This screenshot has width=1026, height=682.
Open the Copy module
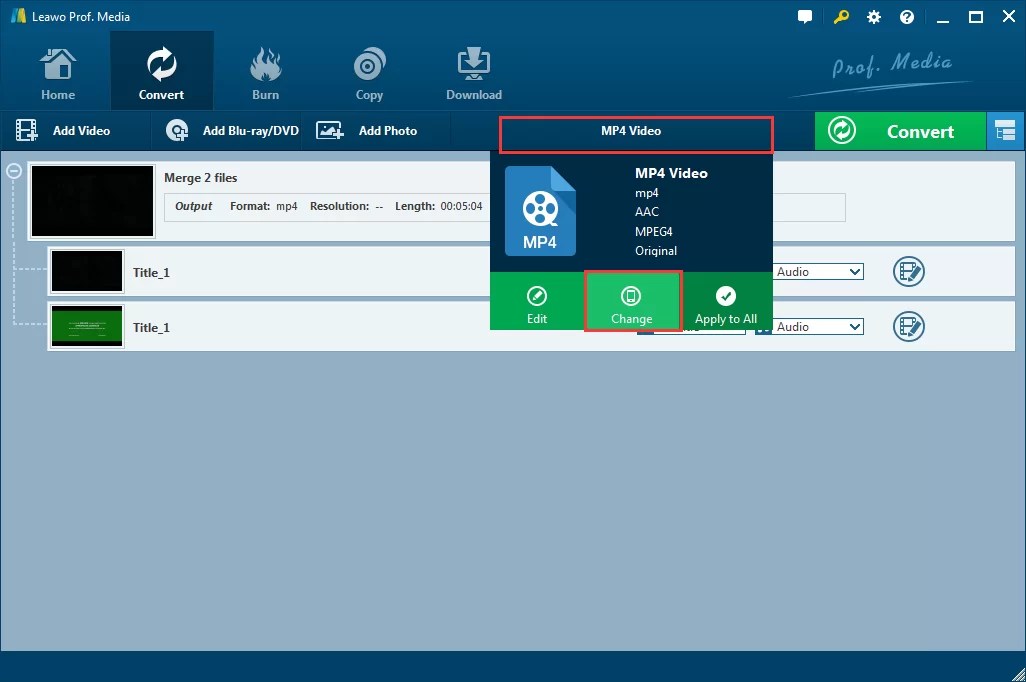click(x=369, y=74)
